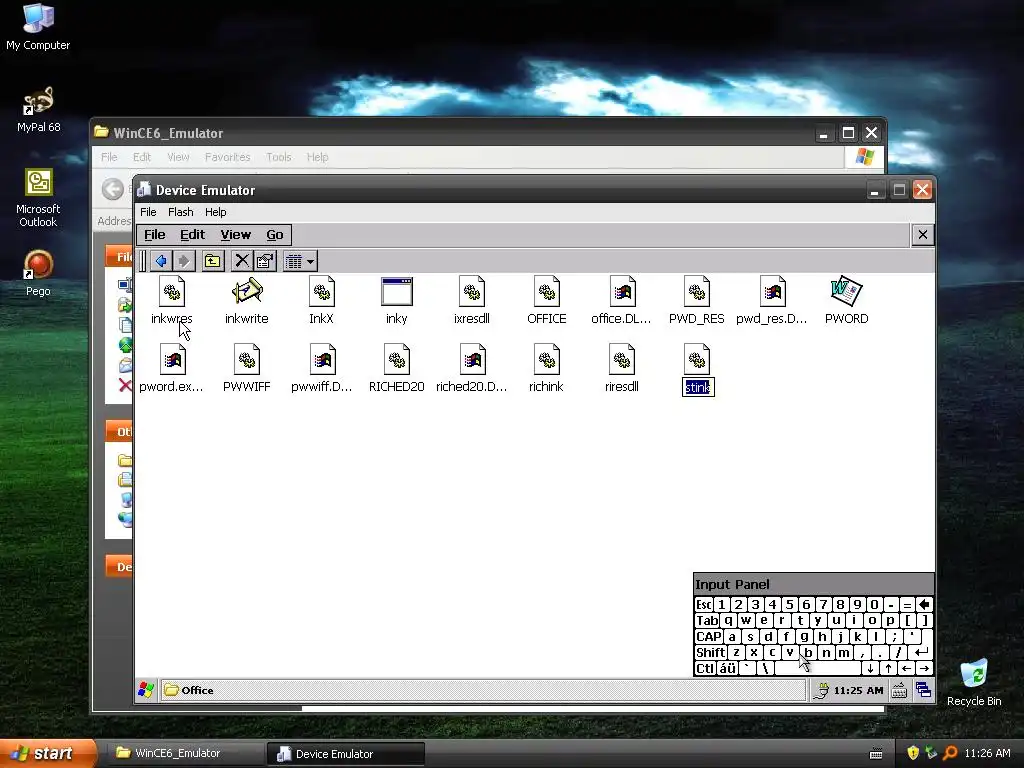This screenshot has height=768, width=1024.
Task: Click the Office taskbar button in CE
Action: coord(483,690)
